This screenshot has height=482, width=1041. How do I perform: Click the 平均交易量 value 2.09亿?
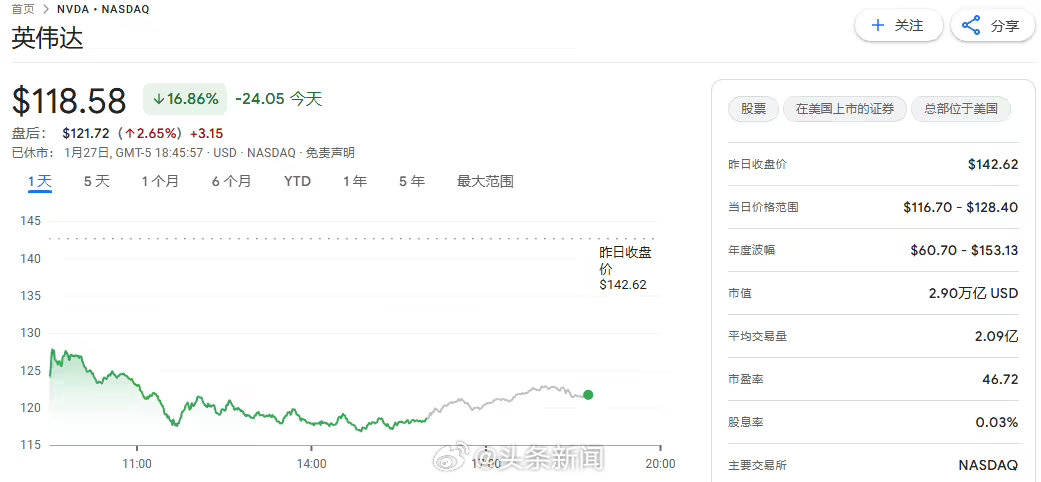997,336
